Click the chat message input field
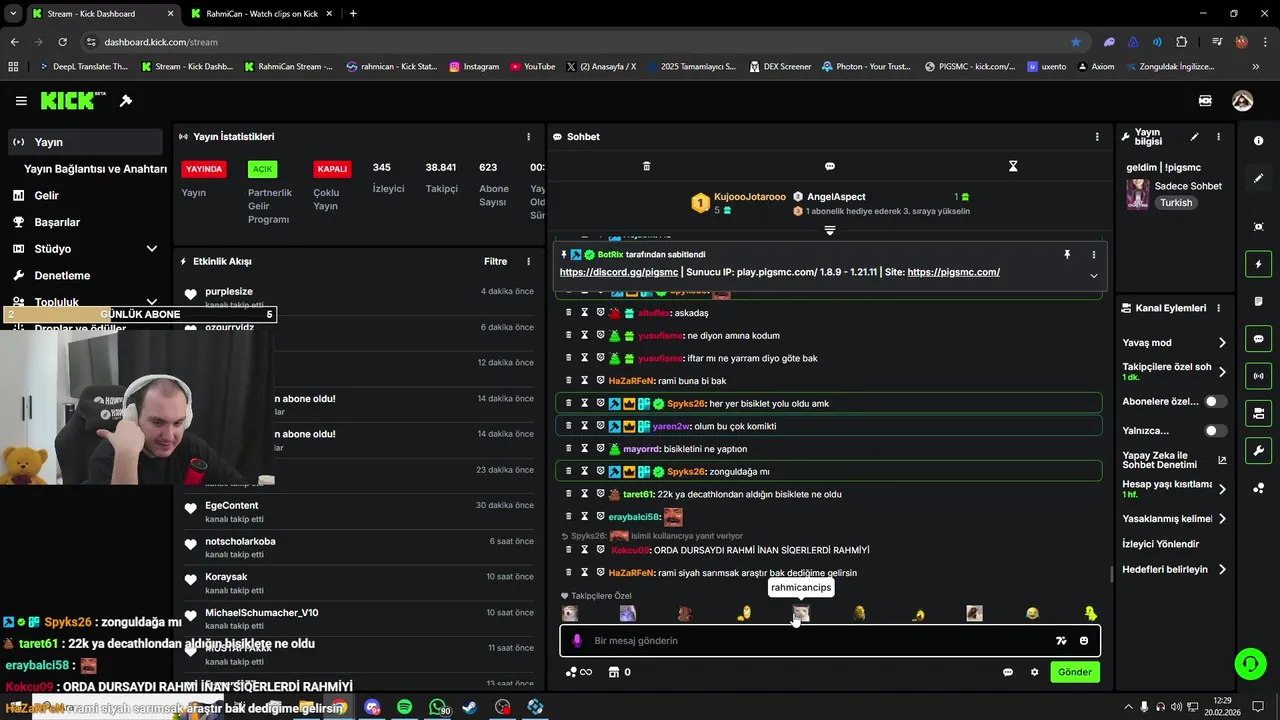 coord(820,641)
